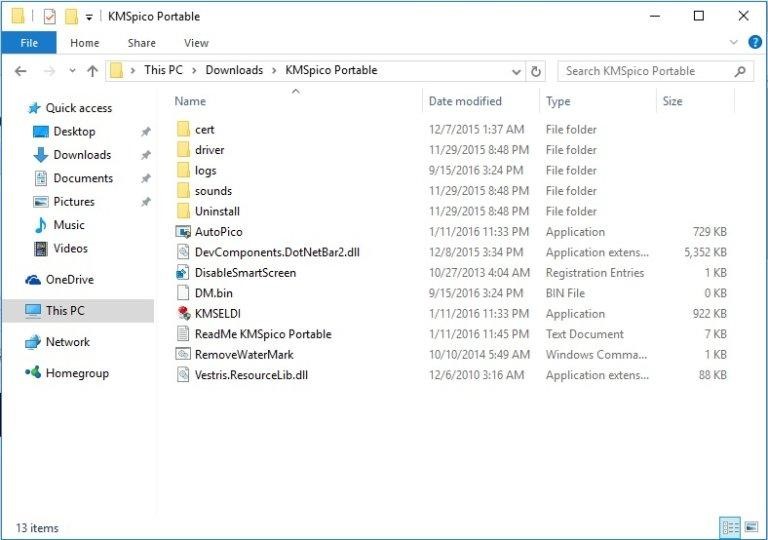Viewport: 768px width, 540px height.
Task: Expand the ribbon using the chevron arrow
Action: coord(735,42)
